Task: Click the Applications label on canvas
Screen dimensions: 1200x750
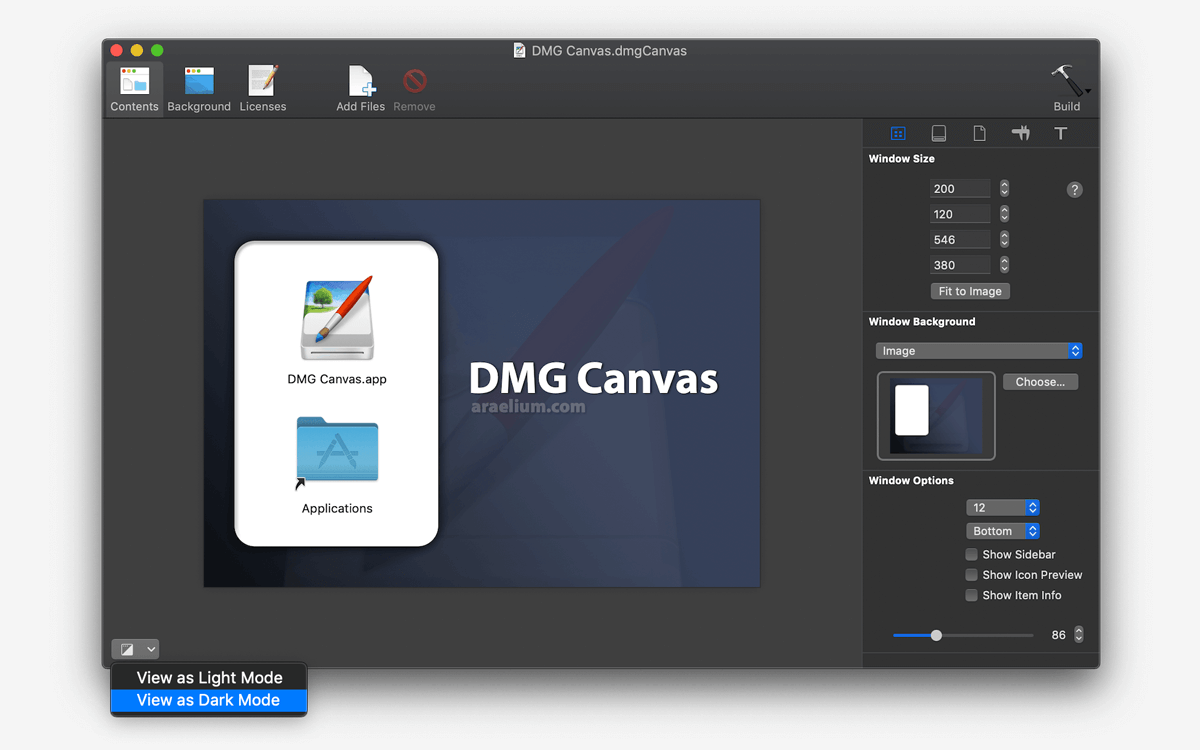Action: (337, 508)
